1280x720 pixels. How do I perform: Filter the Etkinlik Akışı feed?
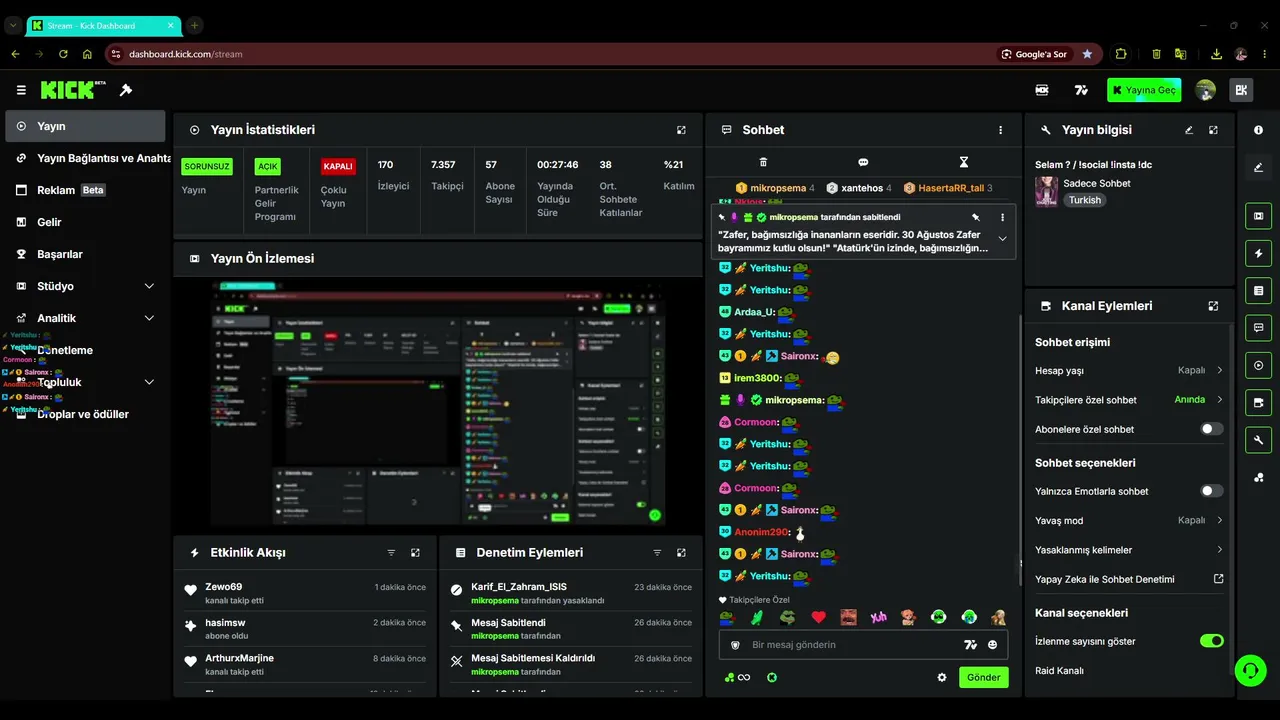(x=391, y=552)
